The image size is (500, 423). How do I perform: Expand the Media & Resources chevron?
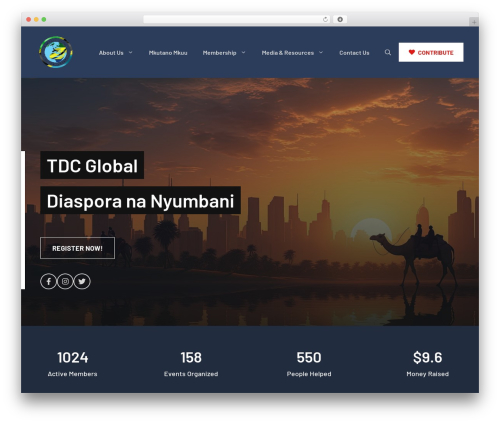(x=321, y=52)
